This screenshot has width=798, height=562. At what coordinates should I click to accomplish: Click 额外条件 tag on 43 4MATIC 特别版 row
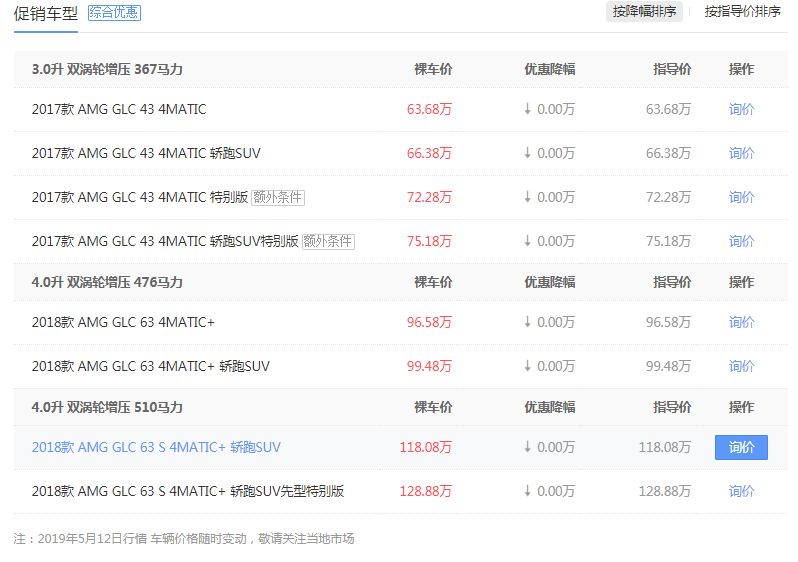click(x=278, y=198)
